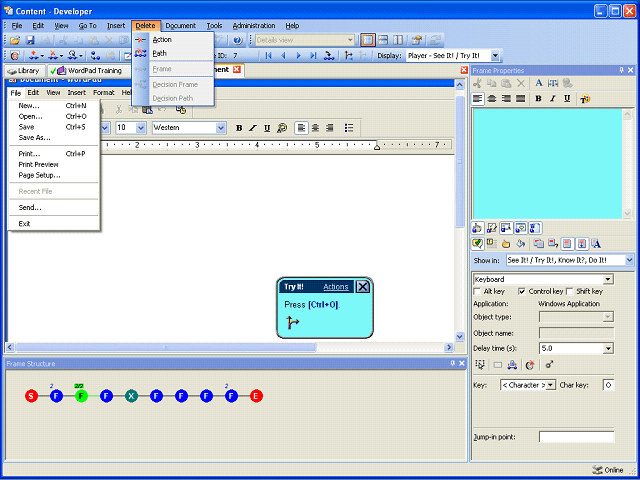Pin the Frame Structure panel
This screenshot has height=480, width=640.
pos(453,363)
